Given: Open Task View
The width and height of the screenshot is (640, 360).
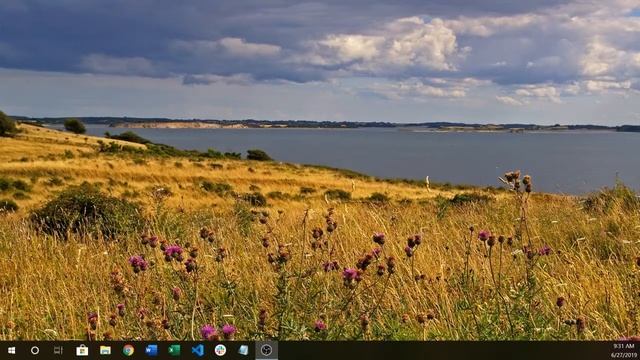Looking at the screenshot, I should click(x=58, y=350).
